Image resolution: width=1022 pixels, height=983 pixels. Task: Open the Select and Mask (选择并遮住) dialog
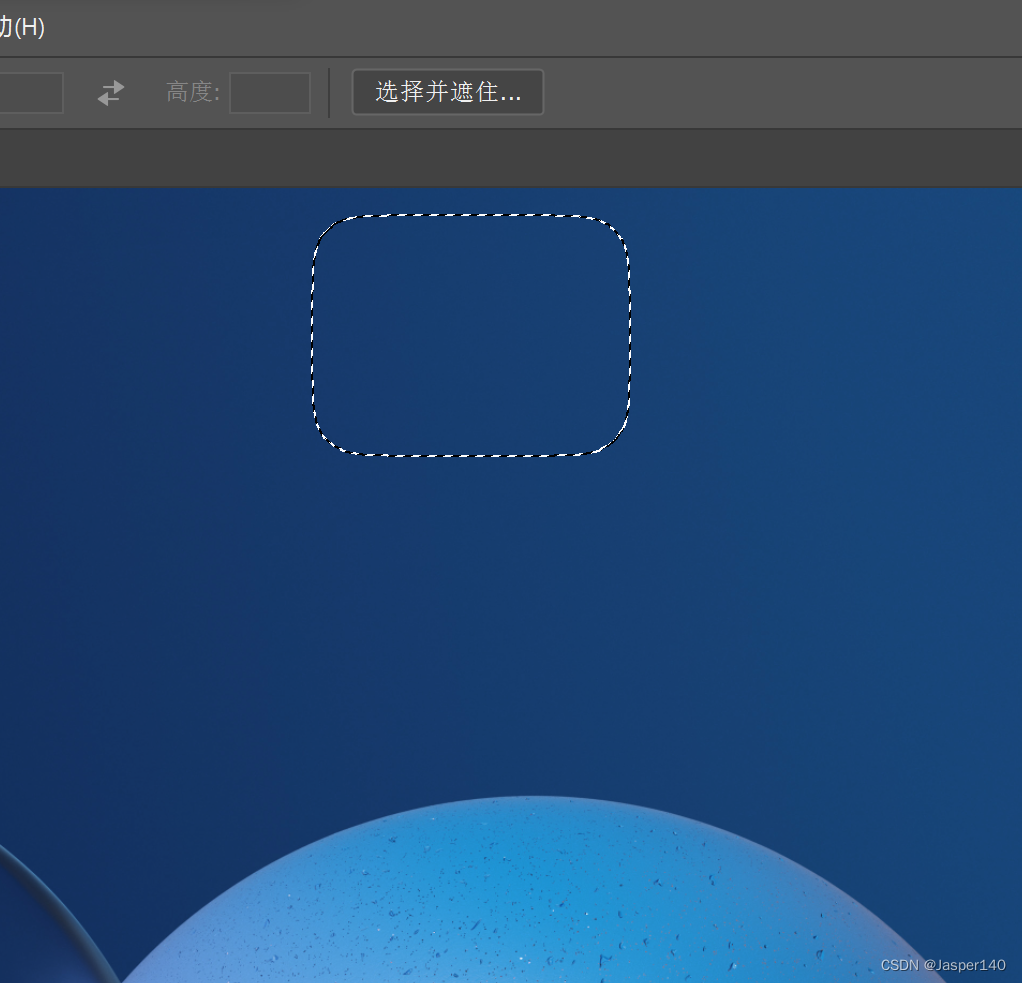448,92
